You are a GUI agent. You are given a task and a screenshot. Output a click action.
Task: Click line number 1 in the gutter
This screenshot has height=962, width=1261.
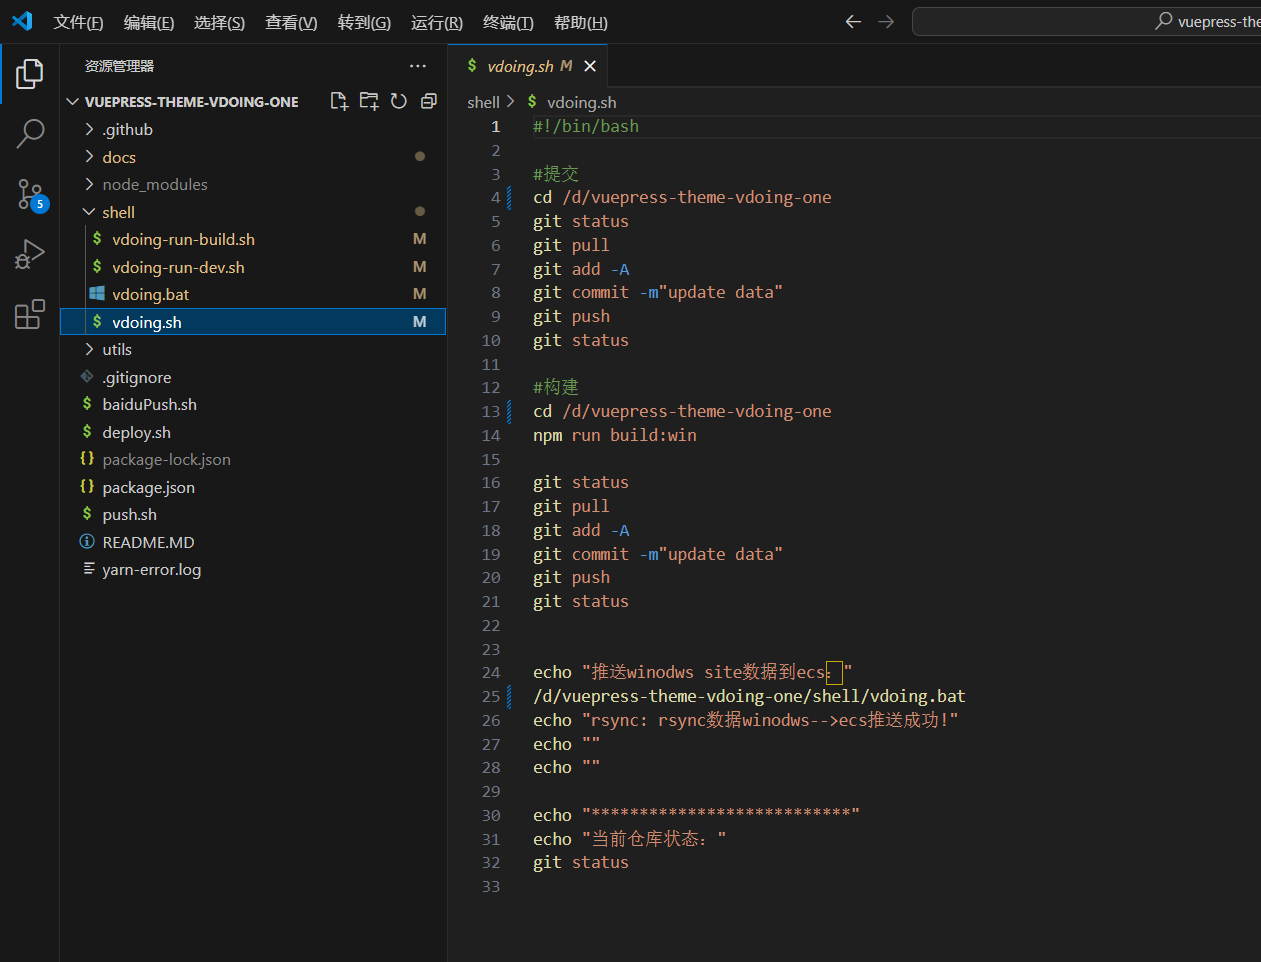[x=495, y=127]
